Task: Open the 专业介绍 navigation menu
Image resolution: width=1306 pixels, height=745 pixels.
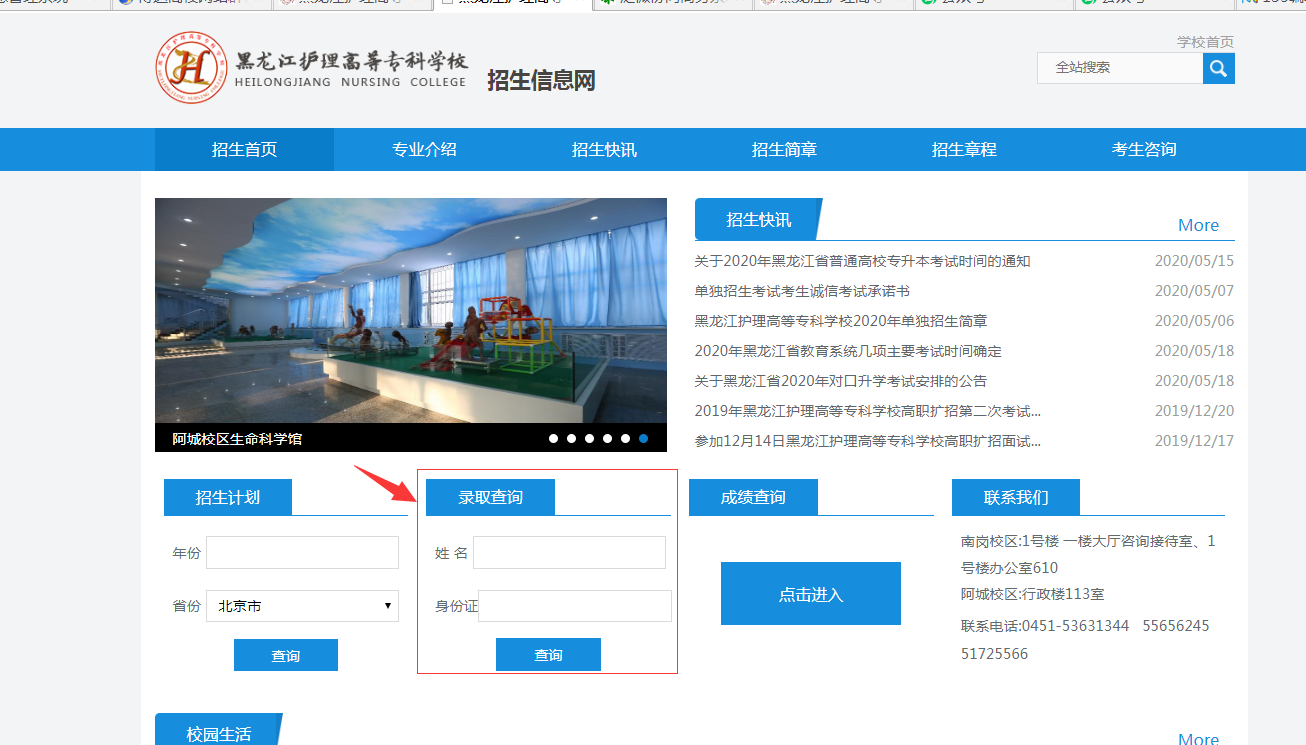Action: 424,150
